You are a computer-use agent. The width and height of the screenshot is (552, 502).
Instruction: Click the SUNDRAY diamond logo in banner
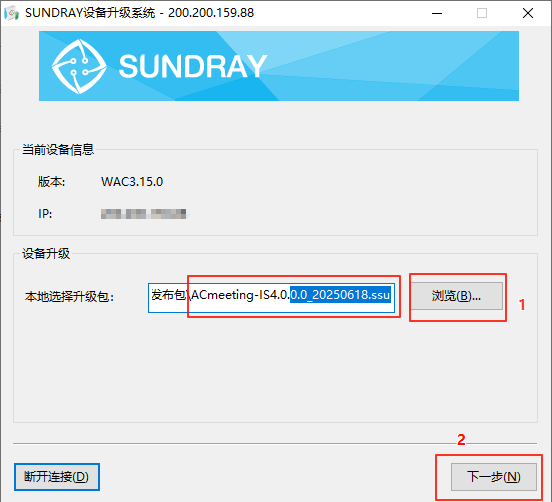(x=79, y=66)
